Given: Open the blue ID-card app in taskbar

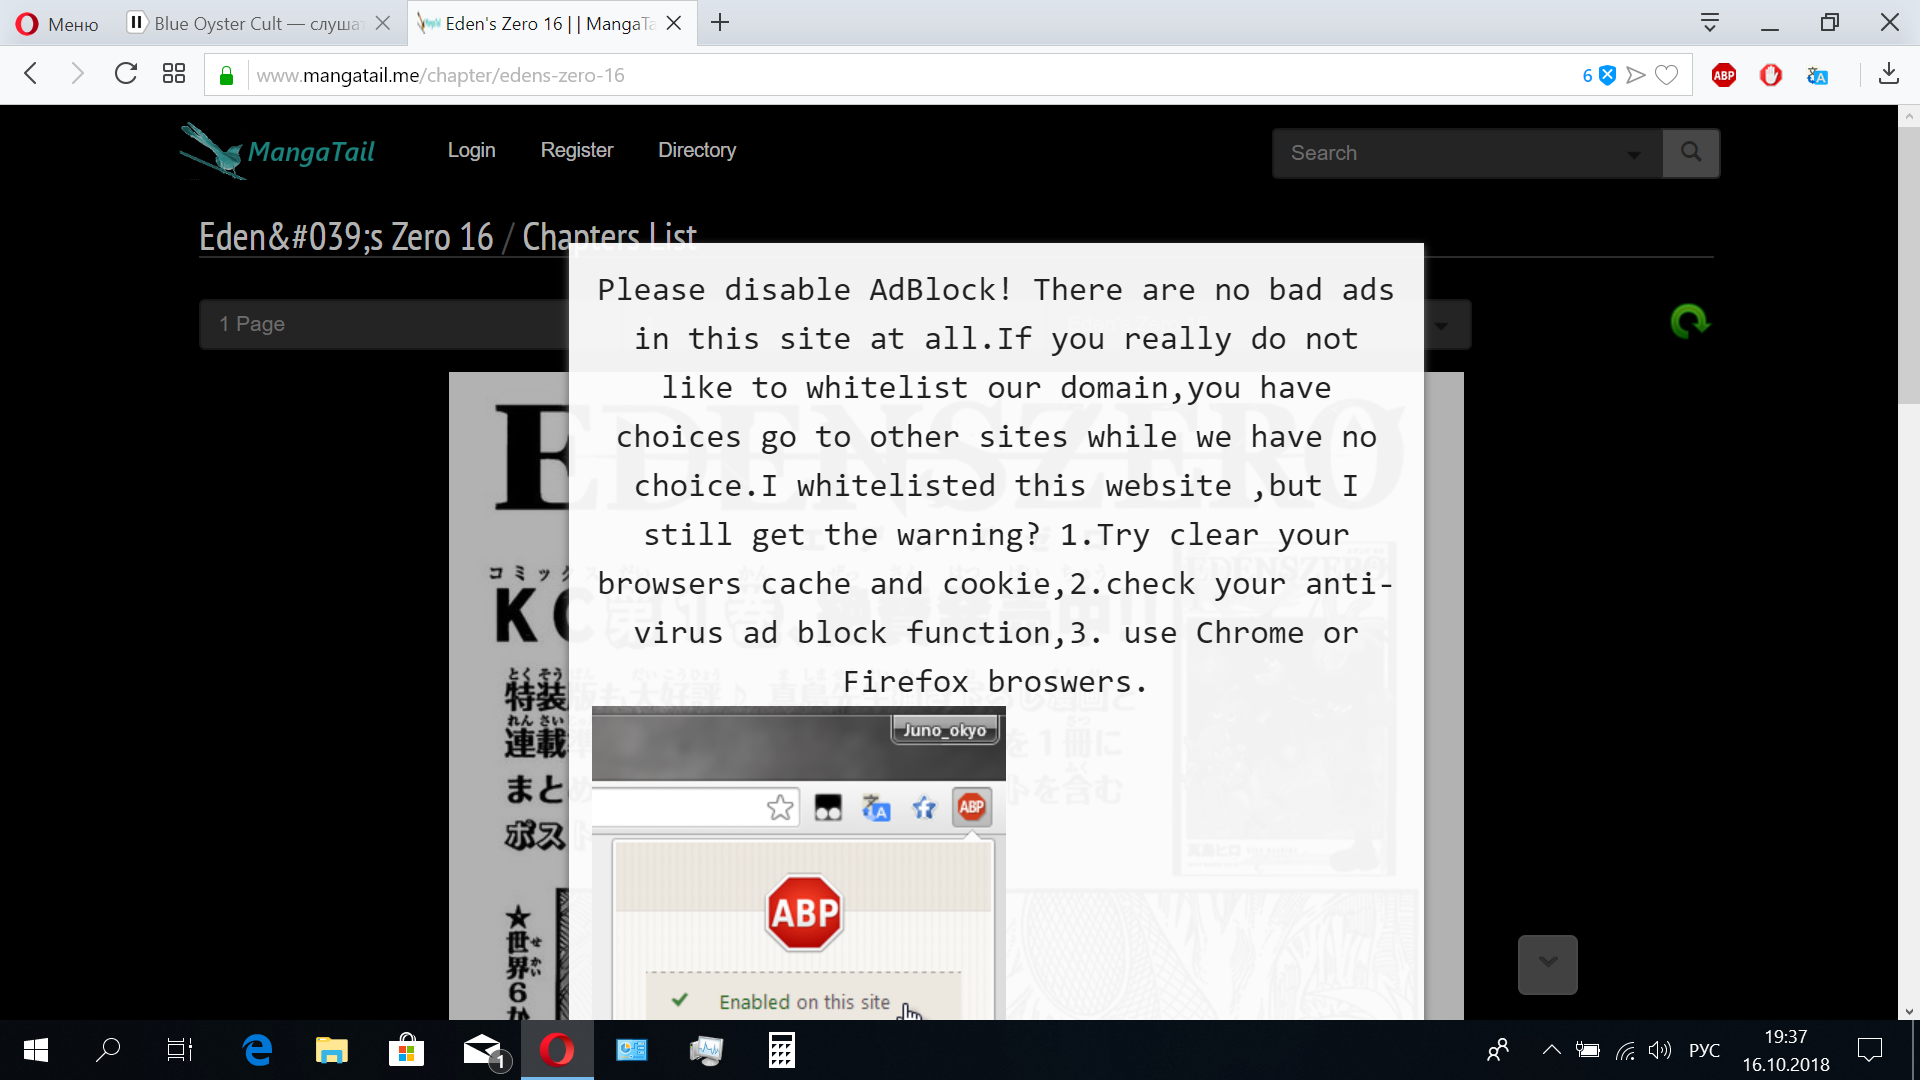Looking at the screenshot, I should (632, 1050).
